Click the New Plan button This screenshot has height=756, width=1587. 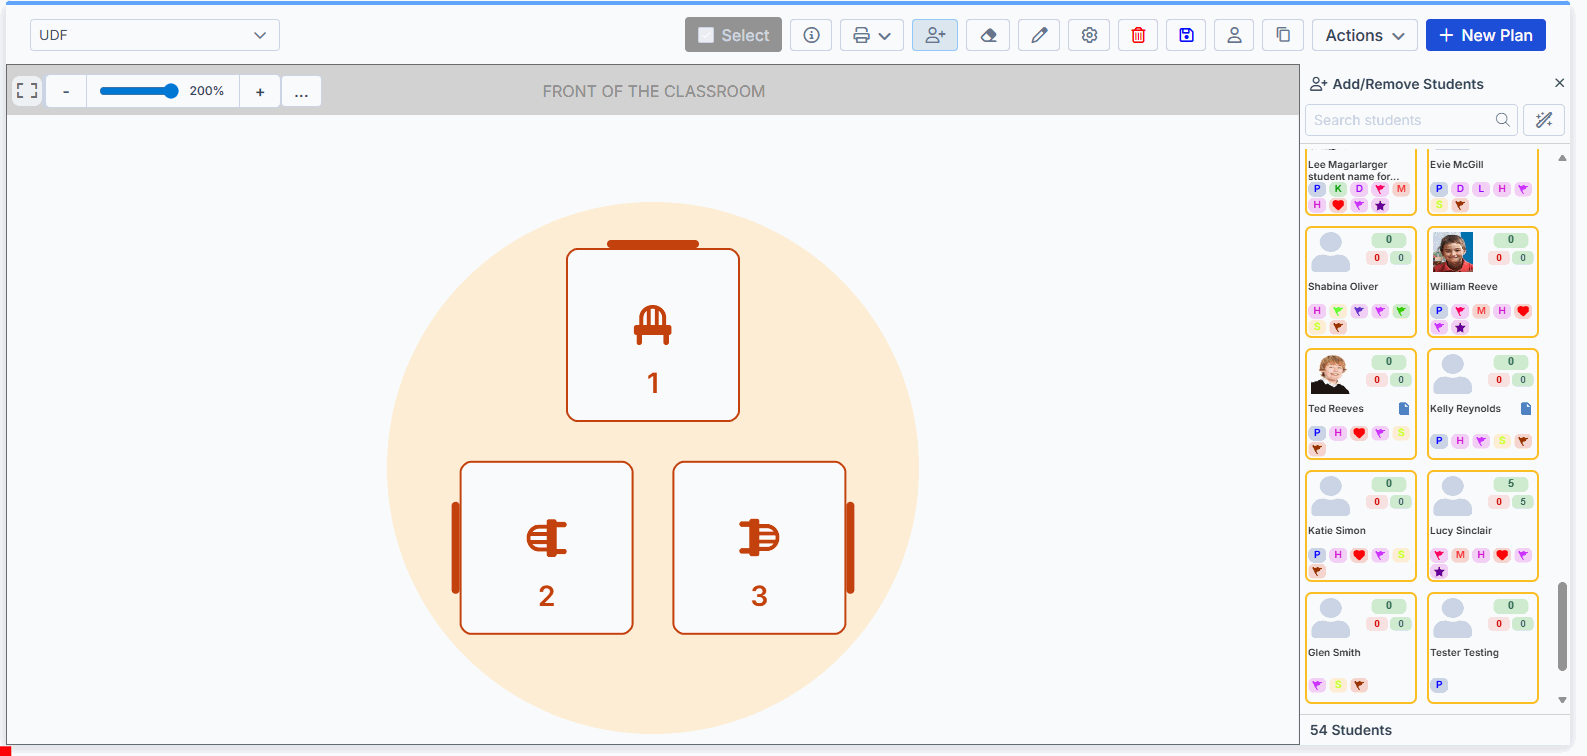(x=1485, y=35)
